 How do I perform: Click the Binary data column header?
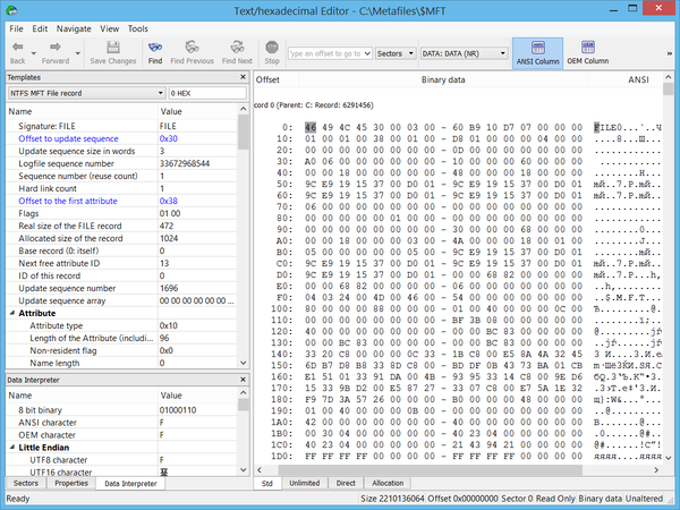[443, 80]
